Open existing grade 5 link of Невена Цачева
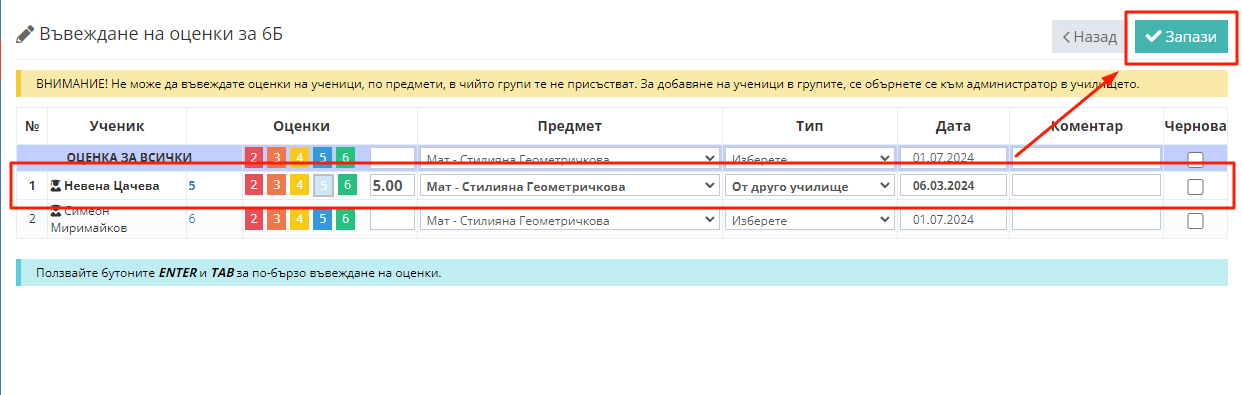This screenshot has width=1242, height=395. [x=192, y=185]
